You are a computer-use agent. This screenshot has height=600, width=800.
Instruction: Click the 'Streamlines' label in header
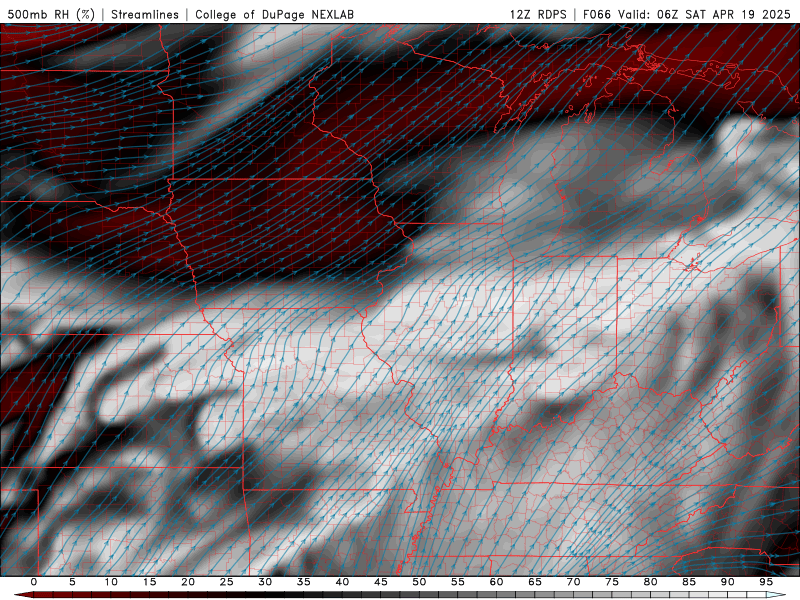(145, 14)
